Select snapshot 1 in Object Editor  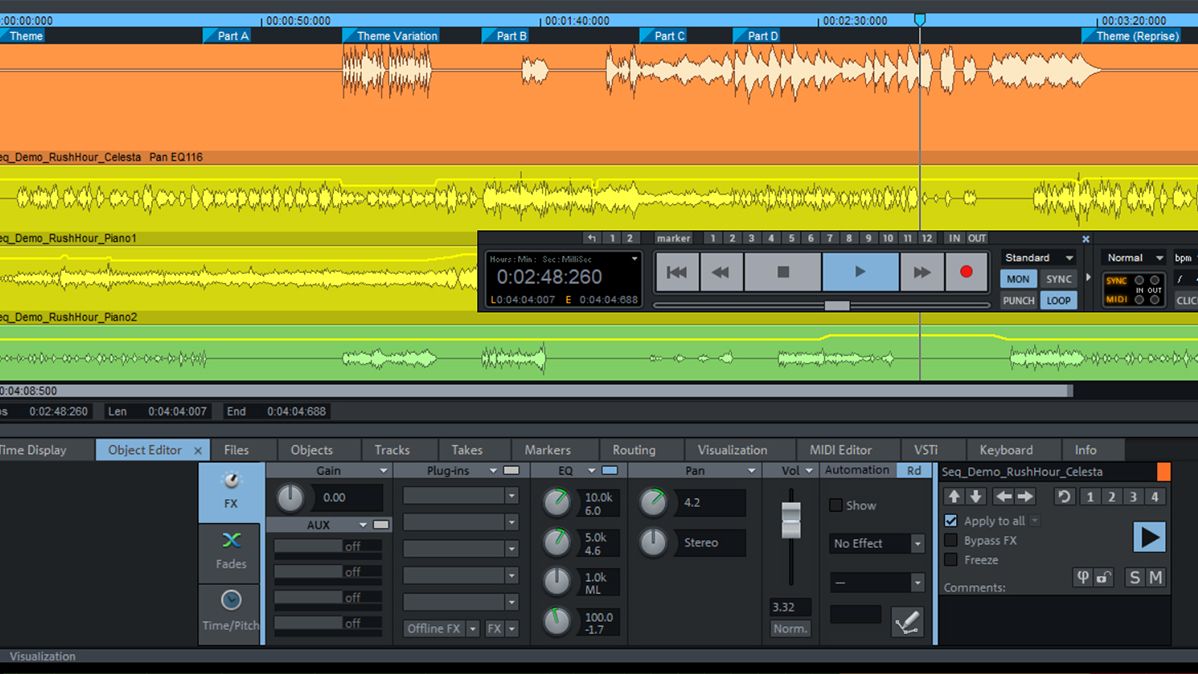[x=1090, y=497]
